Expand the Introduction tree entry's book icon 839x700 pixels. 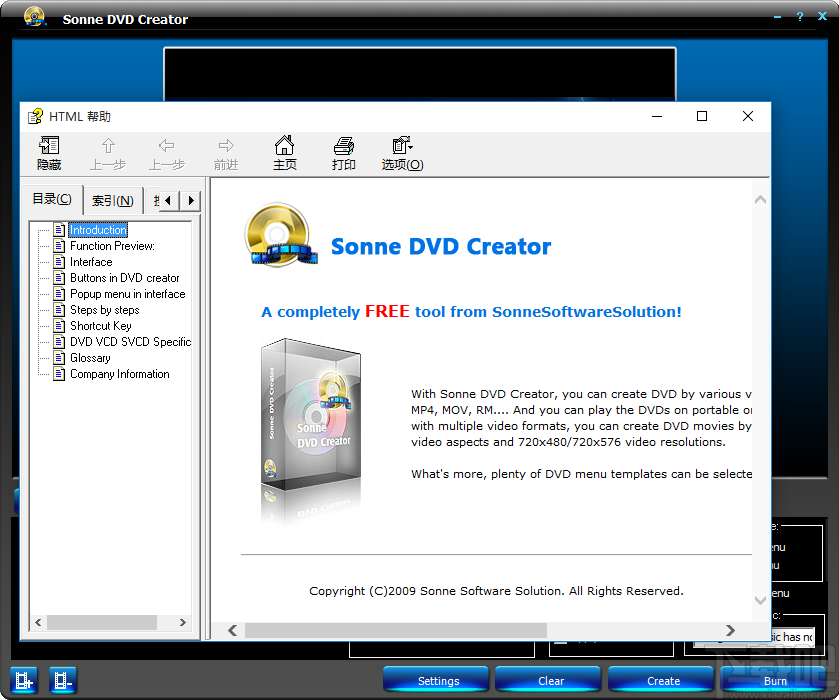(x=59, y=230)
